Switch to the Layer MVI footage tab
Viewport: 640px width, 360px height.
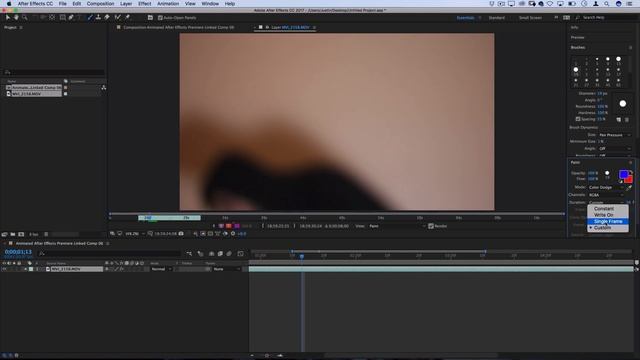click(x=290, y=27)
